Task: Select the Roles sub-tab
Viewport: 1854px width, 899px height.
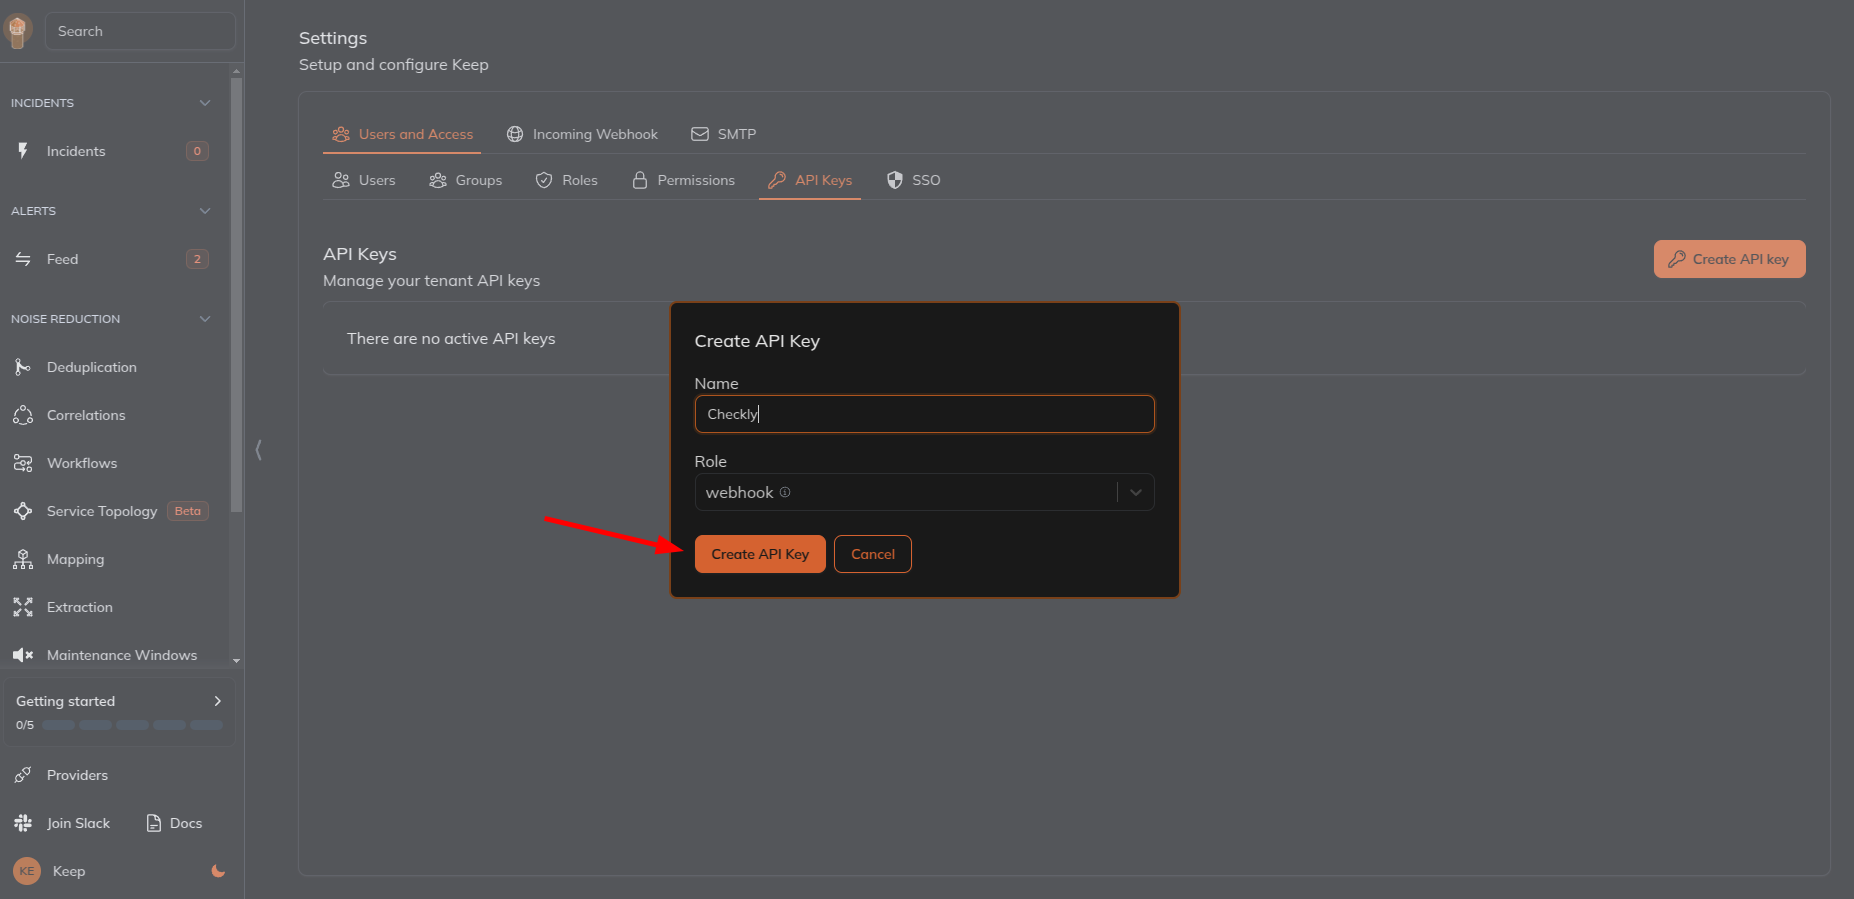Action: (x=567, y=180)
